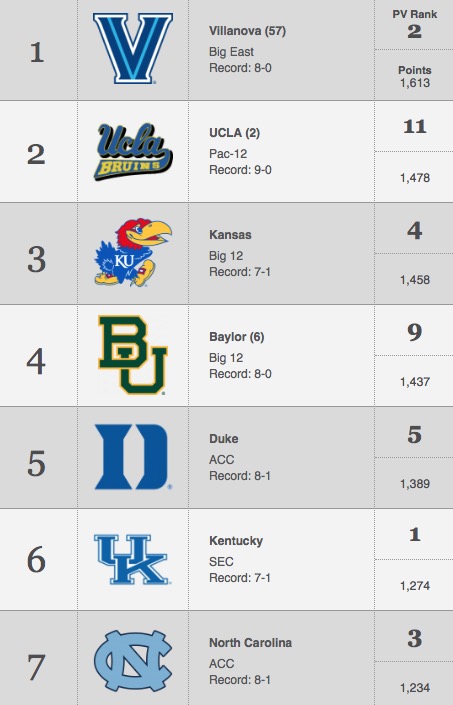Click the Points label under PV Rank
Image resolution: width=453 pixels, height=705 pixels.
click(x=414, y=70)
